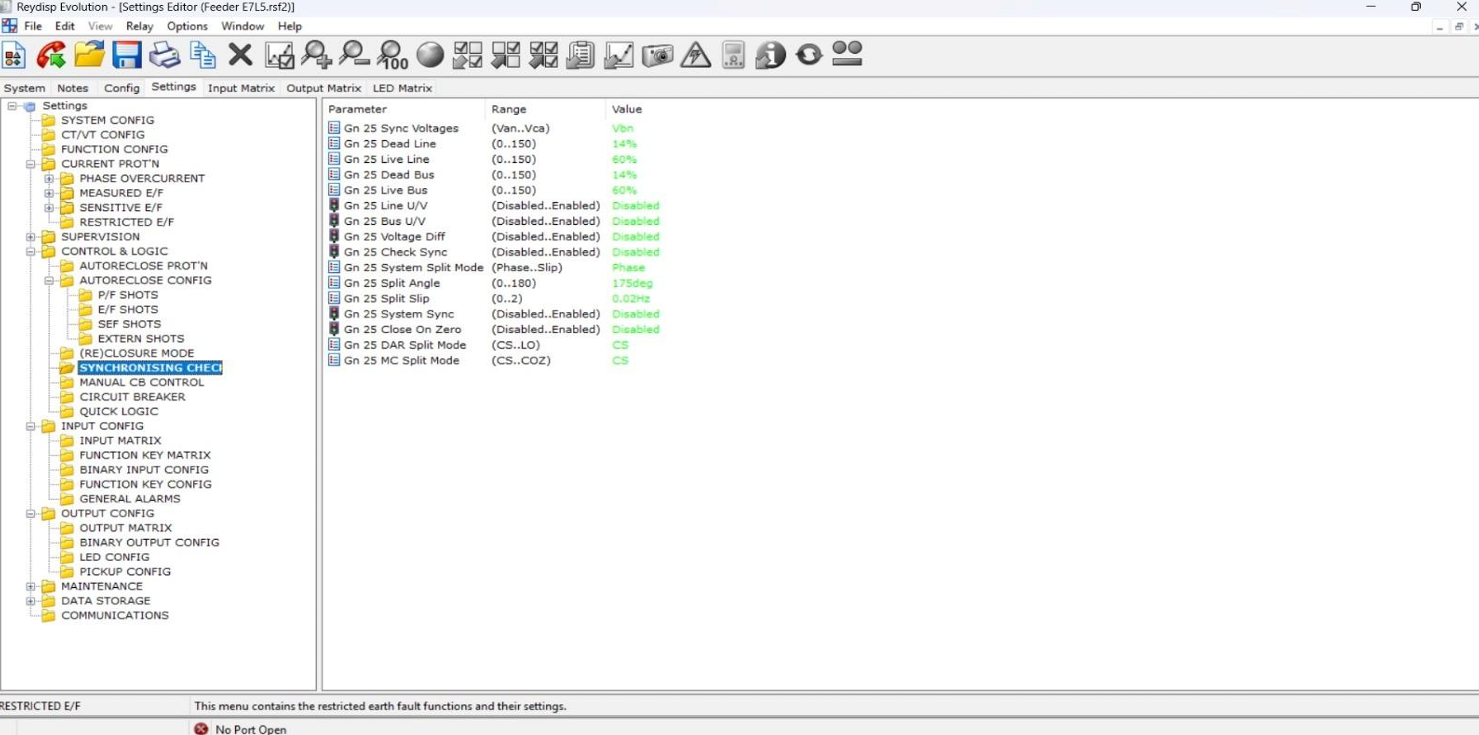Toggle Gn 25 Line U/V to Enabled
The image size is (1479, 735).
point(636,205)
